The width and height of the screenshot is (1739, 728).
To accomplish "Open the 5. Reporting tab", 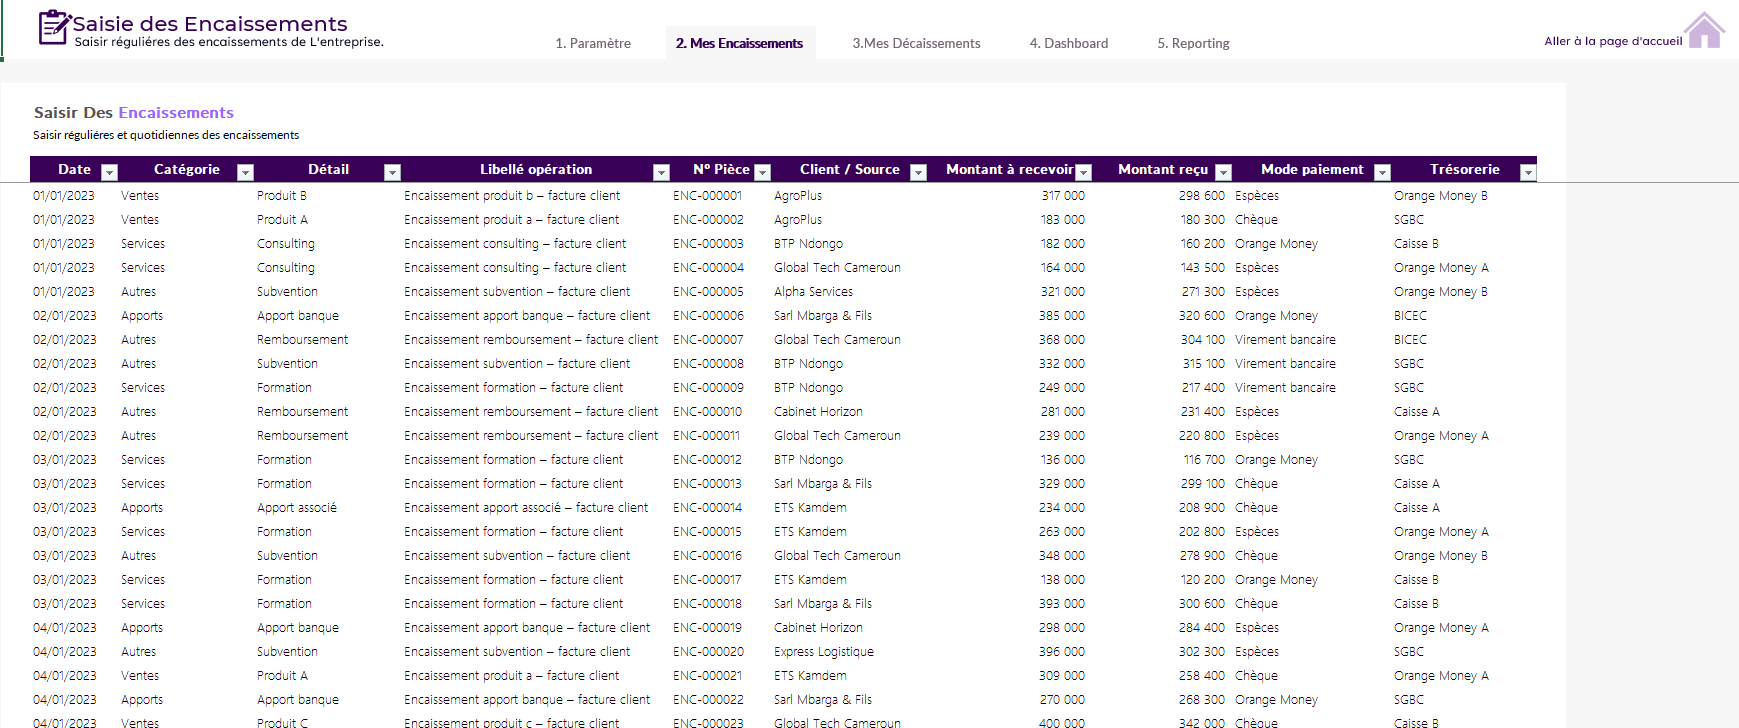I will click(x=1193, y=43).
